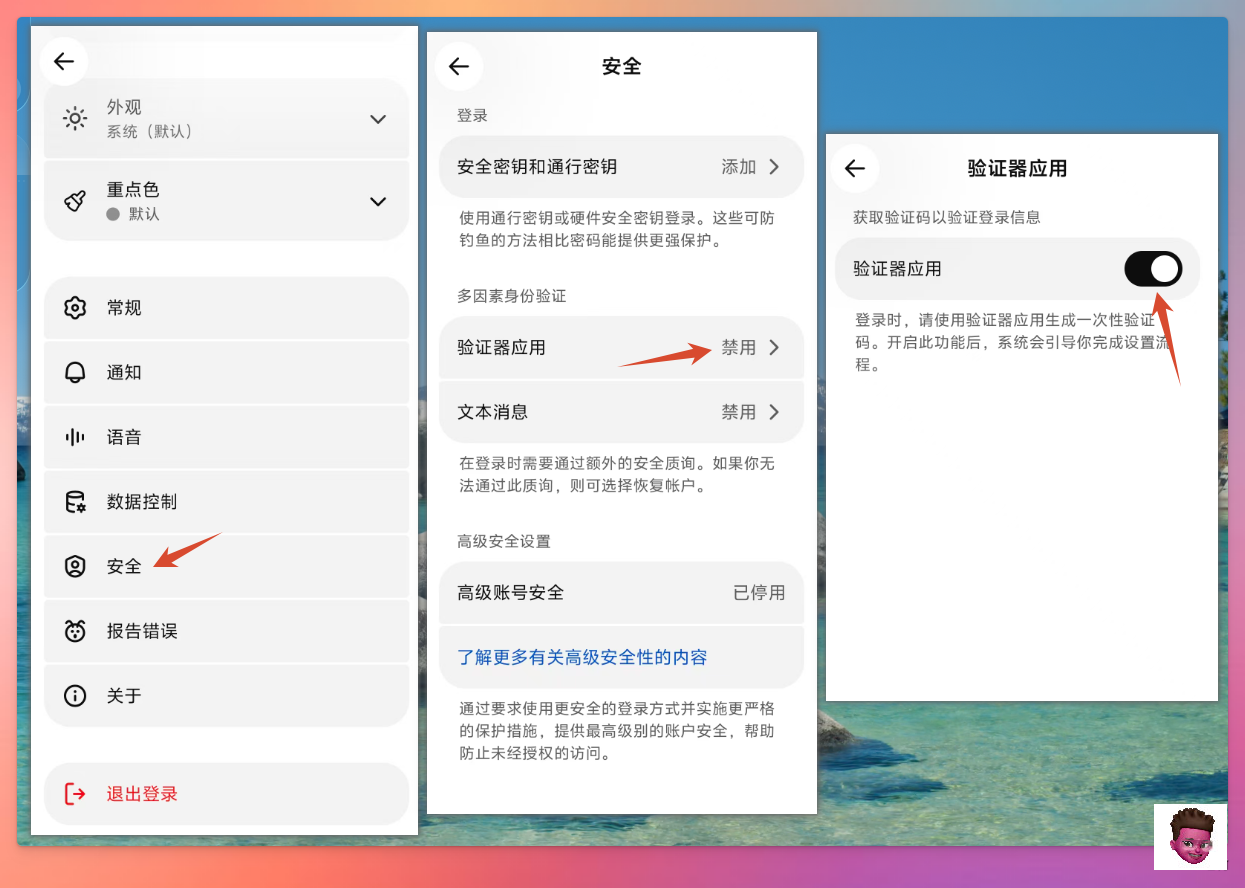Go back from the 验证器应用 panel
1245x888 pixels.
pos(855,168)
